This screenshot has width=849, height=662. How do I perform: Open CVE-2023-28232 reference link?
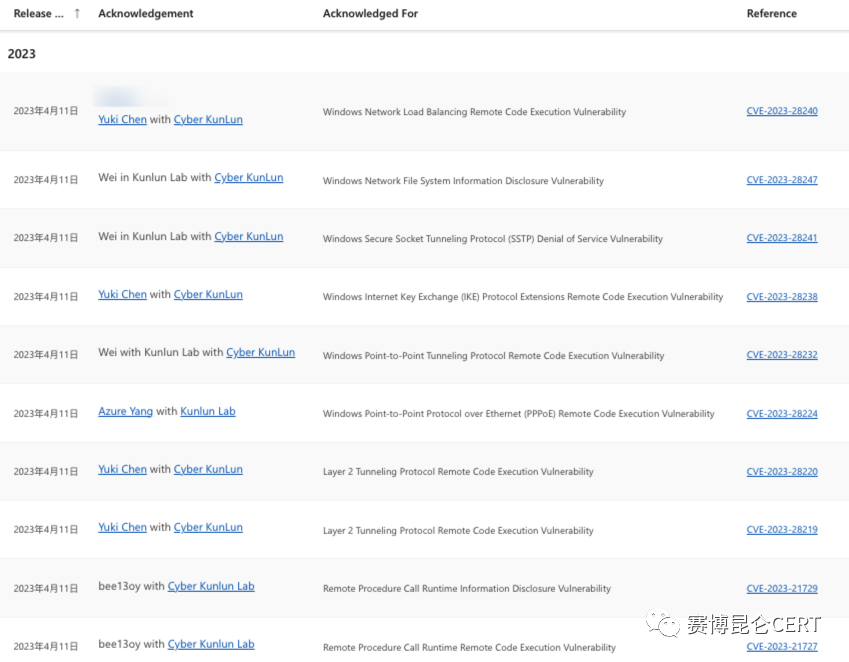[782, 355]
